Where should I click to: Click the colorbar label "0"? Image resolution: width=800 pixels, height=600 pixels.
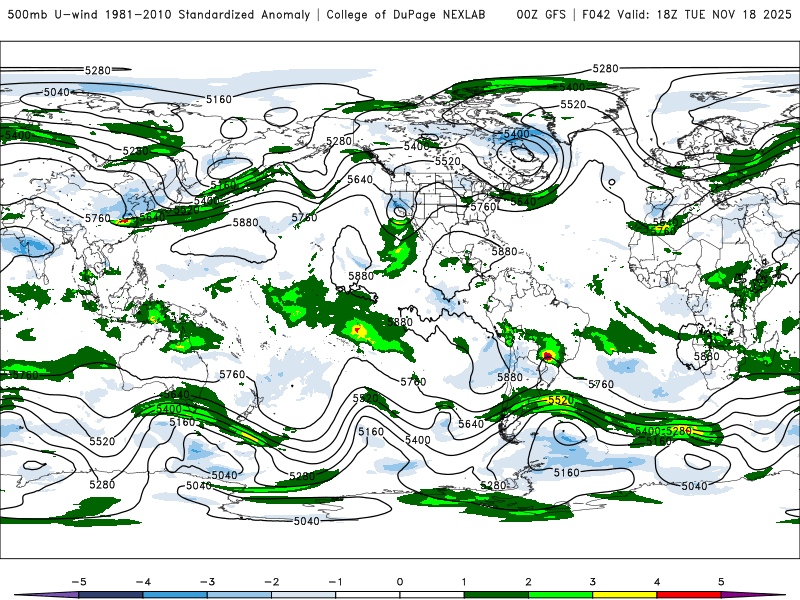pyautogui.click(x=399, y=582)
